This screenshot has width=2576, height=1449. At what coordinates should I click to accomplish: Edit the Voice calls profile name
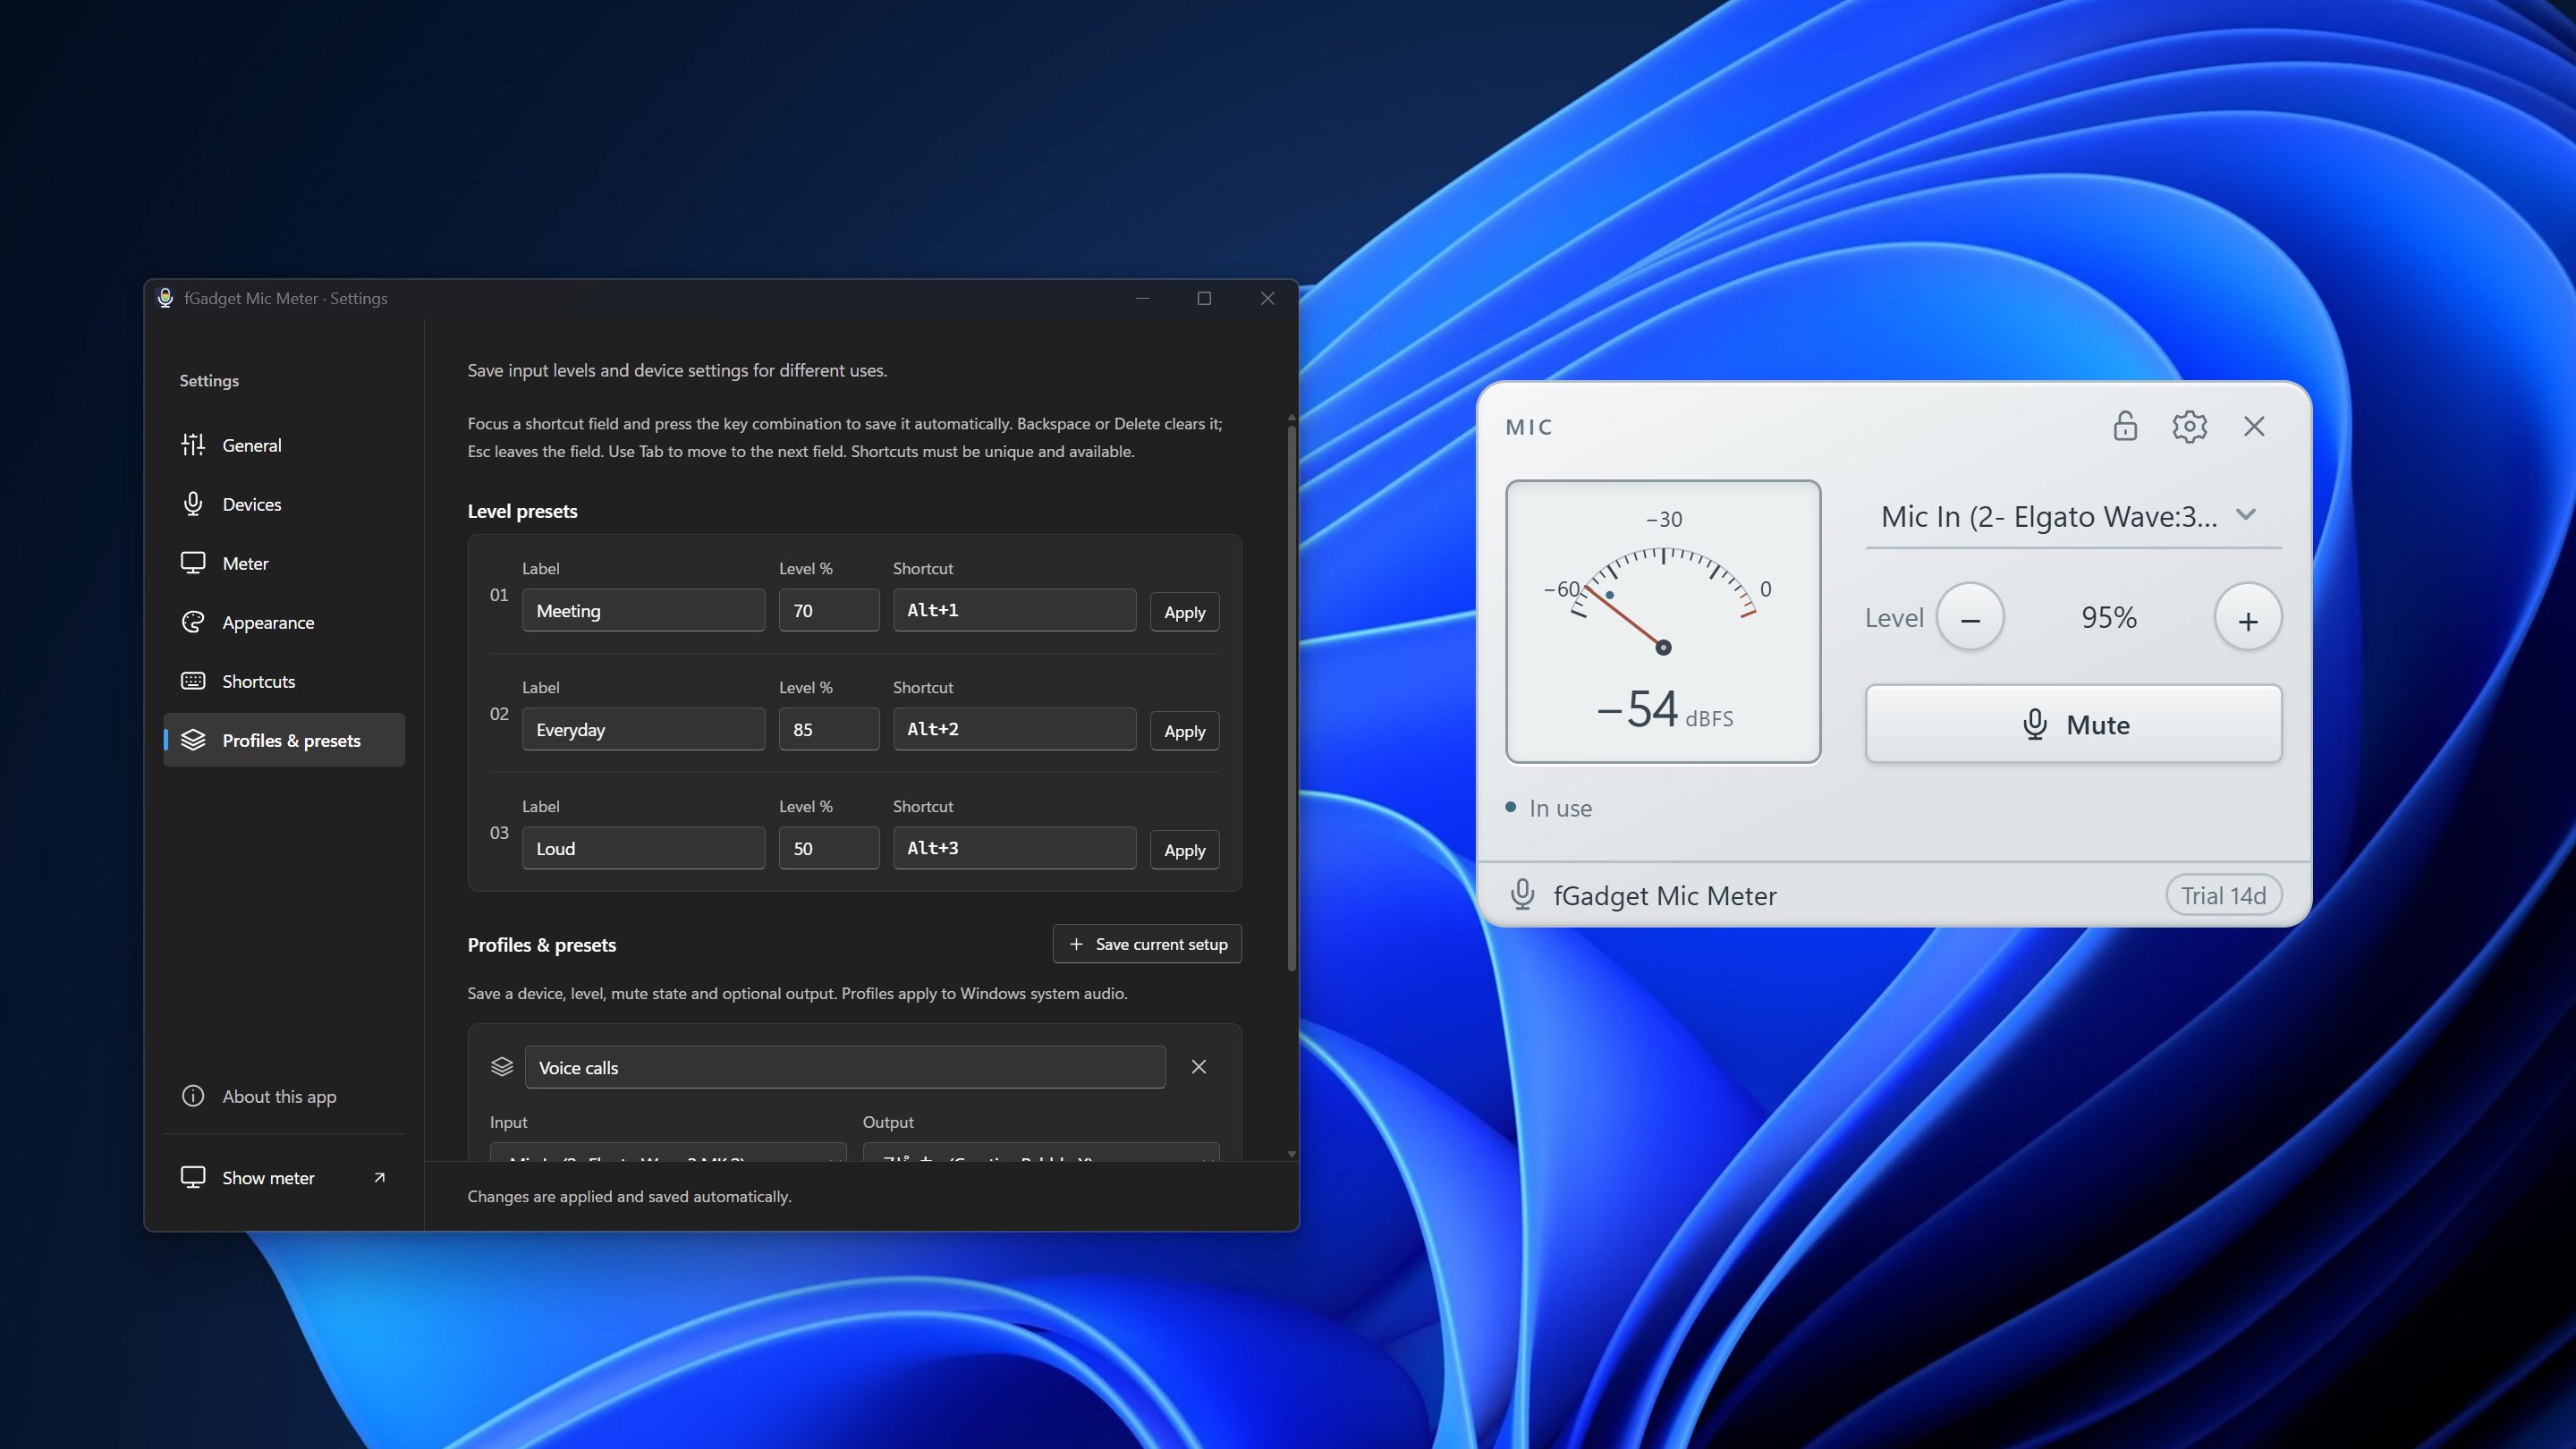pyautogui.click(x=845, y=1067)
